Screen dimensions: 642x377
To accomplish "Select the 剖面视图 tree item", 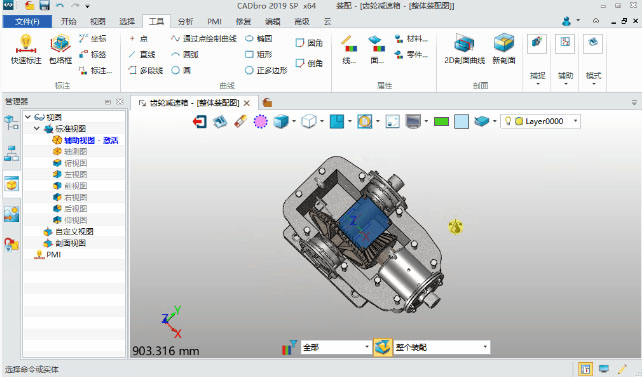I will [65, 243].
